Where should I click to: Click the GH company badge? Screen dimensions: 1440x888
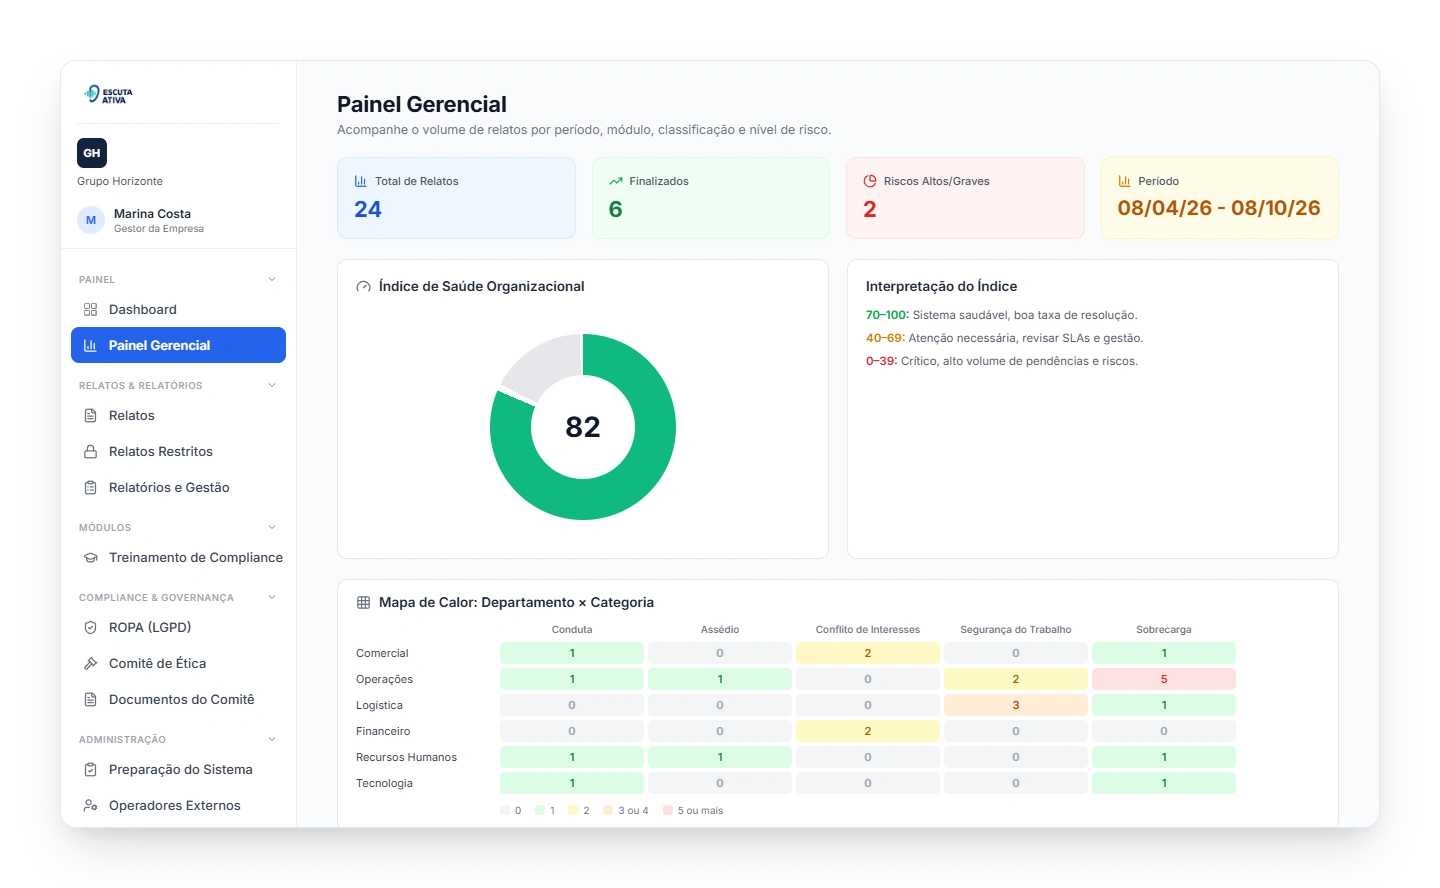click(x=92, y=153)
